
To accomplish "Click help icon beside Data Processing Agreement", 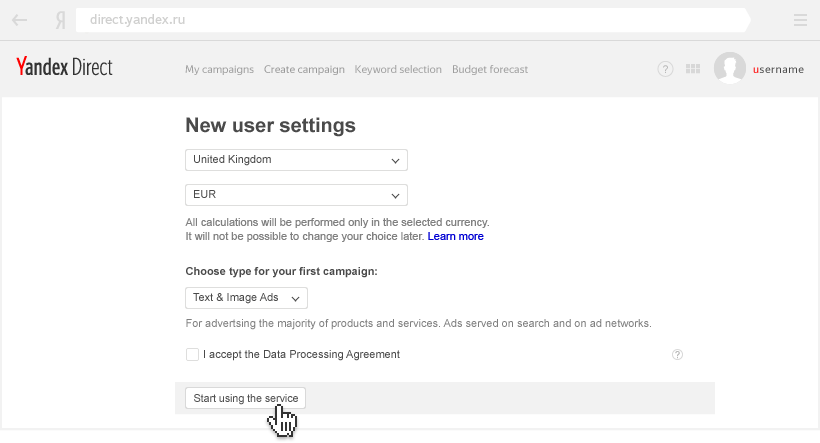I will [x=677, y=354].
